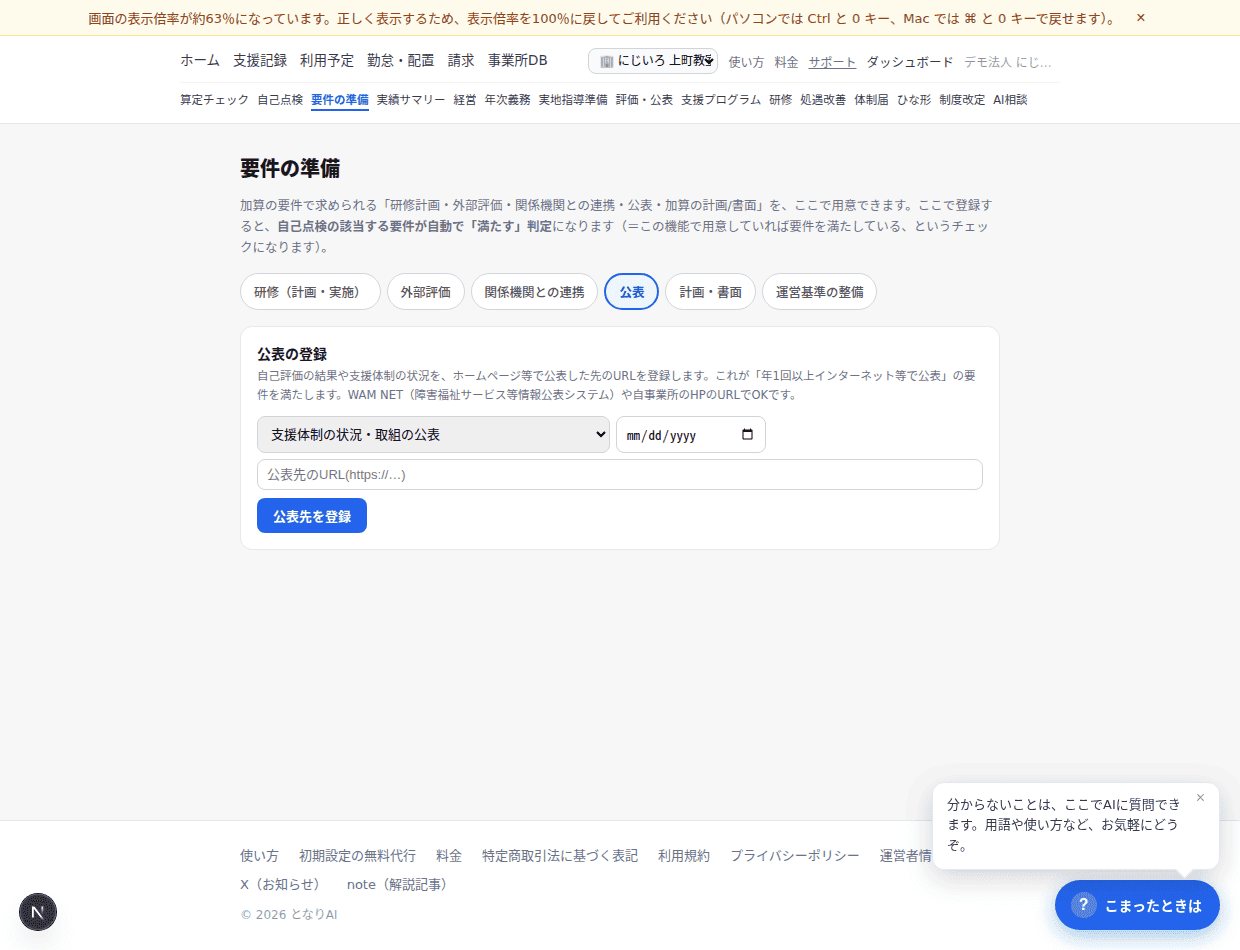Switch to 算定チェック sub-tab
The image size is (1240, 950).
(x=214, y=100)
